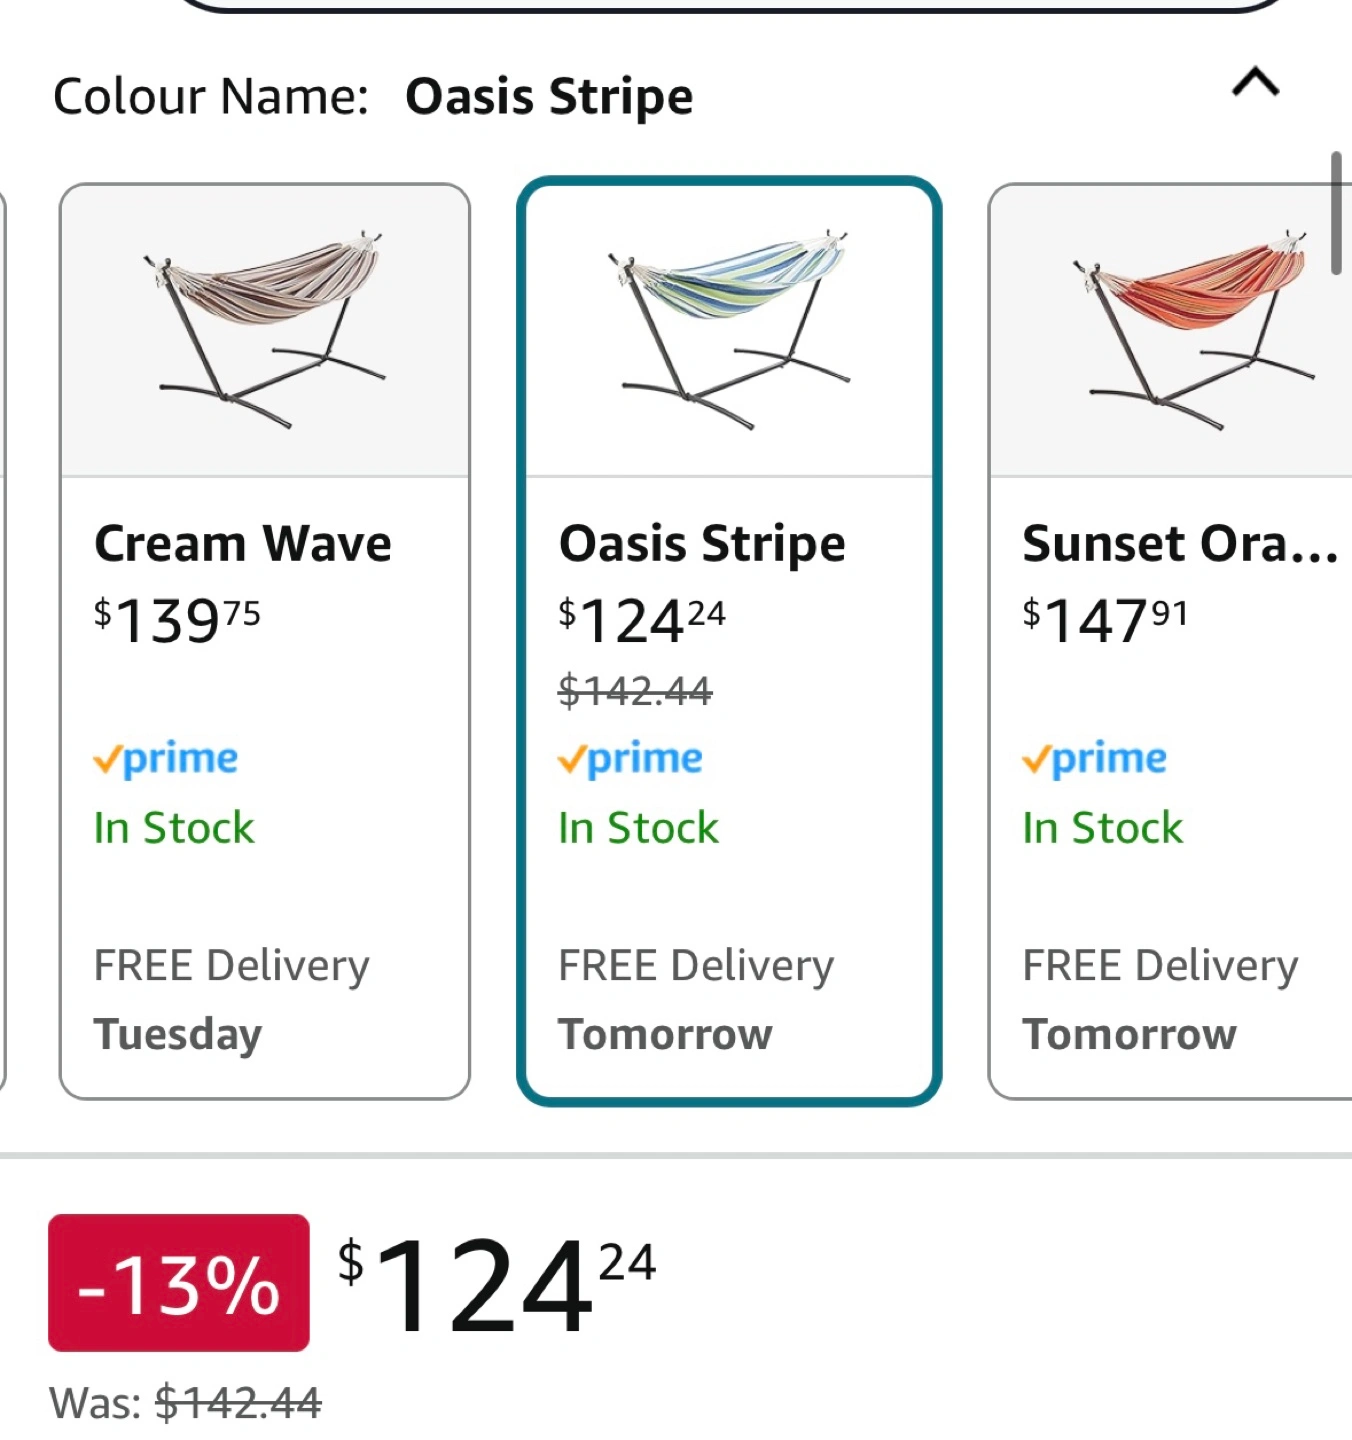Collapse the Colour Name section chevron
Viewport: 1352px width, 1440px height.
1255,82
